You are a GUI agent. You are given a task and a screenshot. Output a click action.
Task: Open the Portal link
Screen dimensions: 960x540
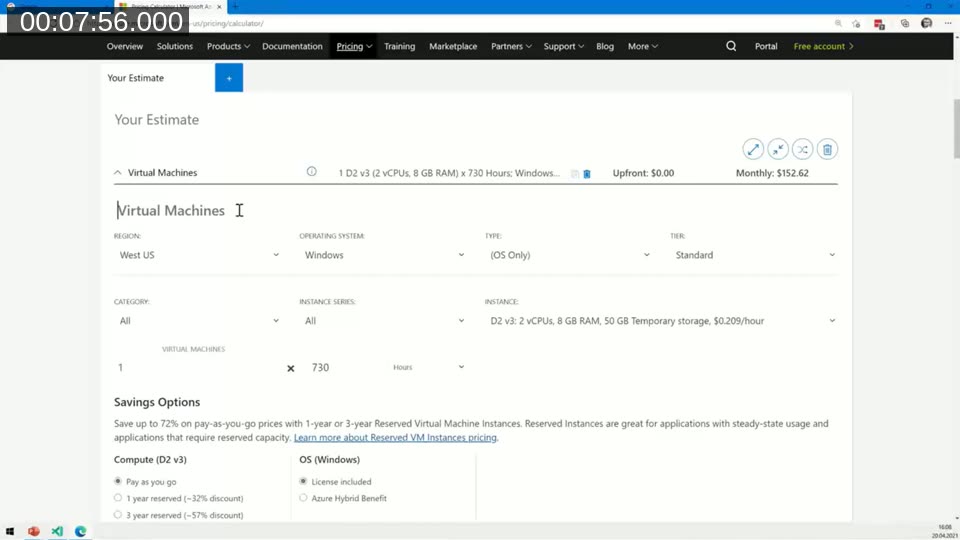[x=766, y=47]
